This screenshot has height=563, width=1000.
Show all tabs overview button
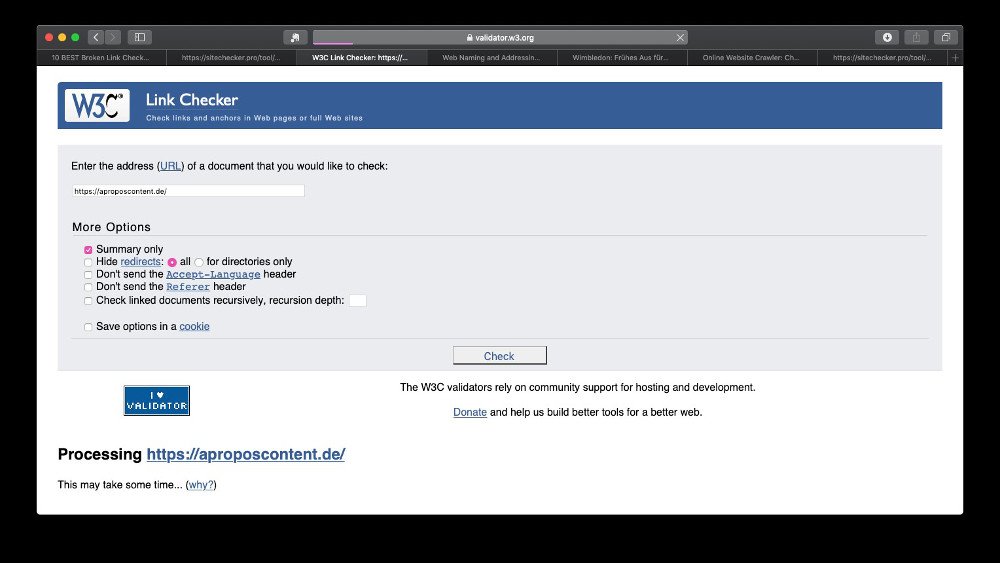coord(945,38)
